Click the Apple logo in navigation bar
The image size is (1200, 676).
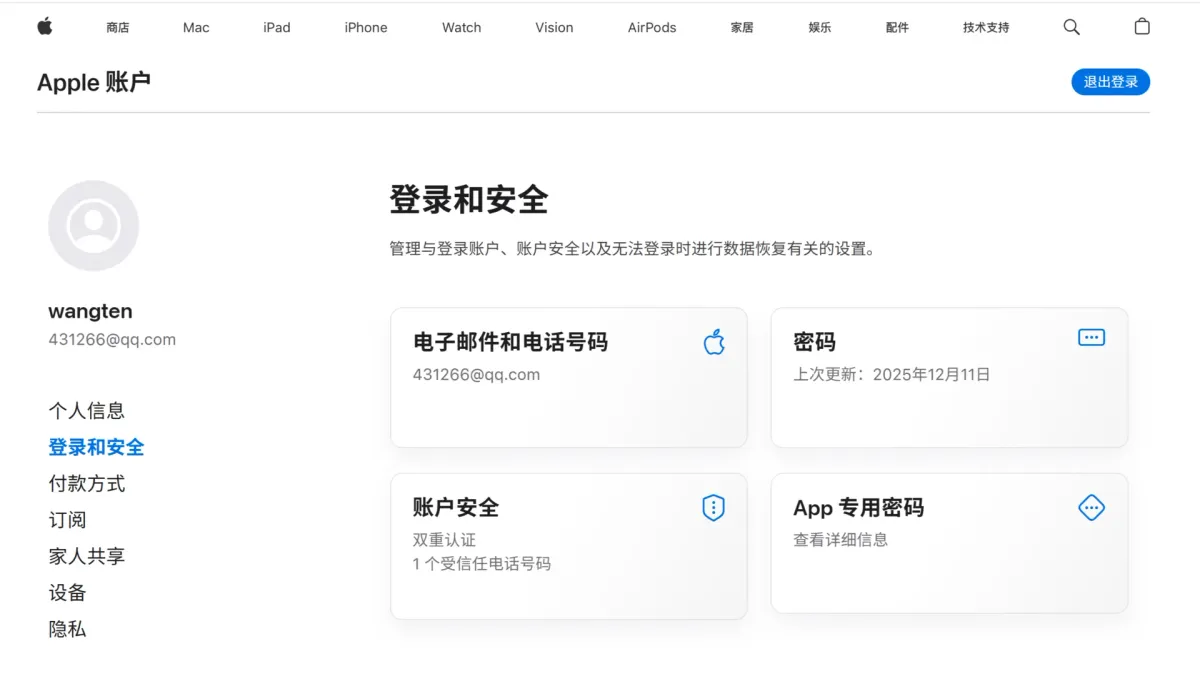[45, 27]
